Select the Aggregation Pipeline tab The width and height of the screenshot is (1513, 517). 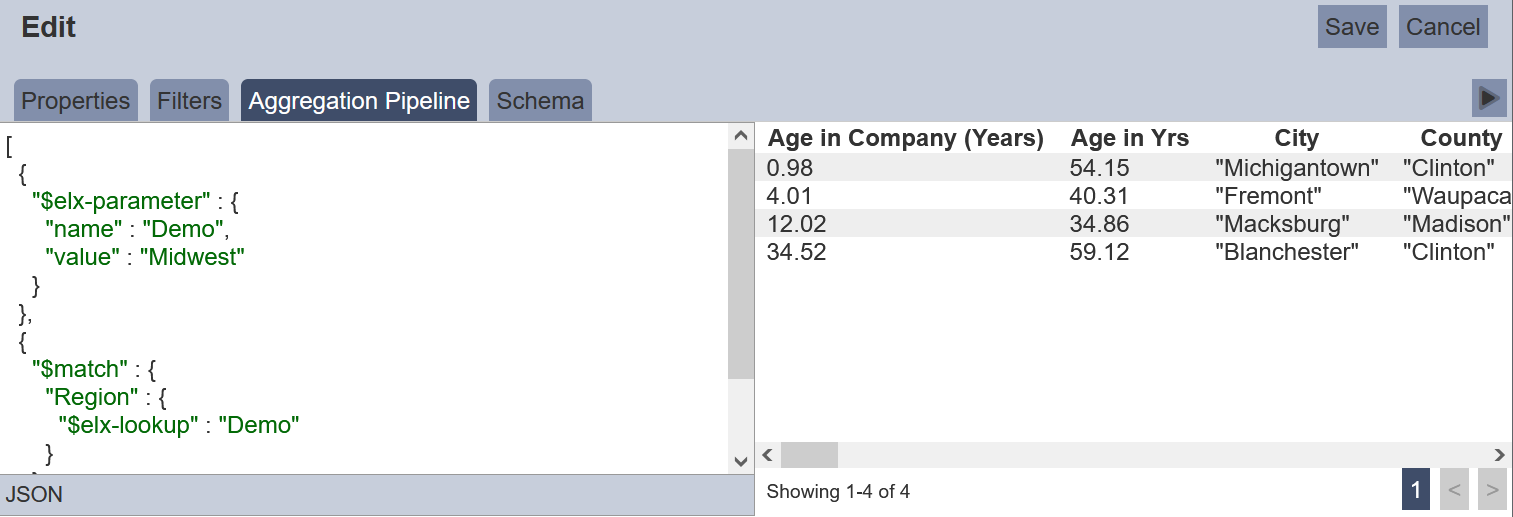359,101
